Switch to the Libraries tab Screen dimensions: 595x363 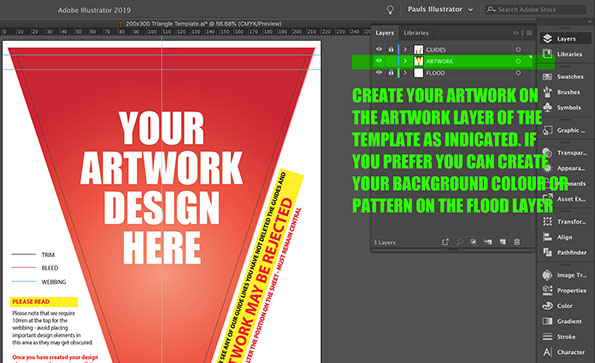tap(416, 33)
